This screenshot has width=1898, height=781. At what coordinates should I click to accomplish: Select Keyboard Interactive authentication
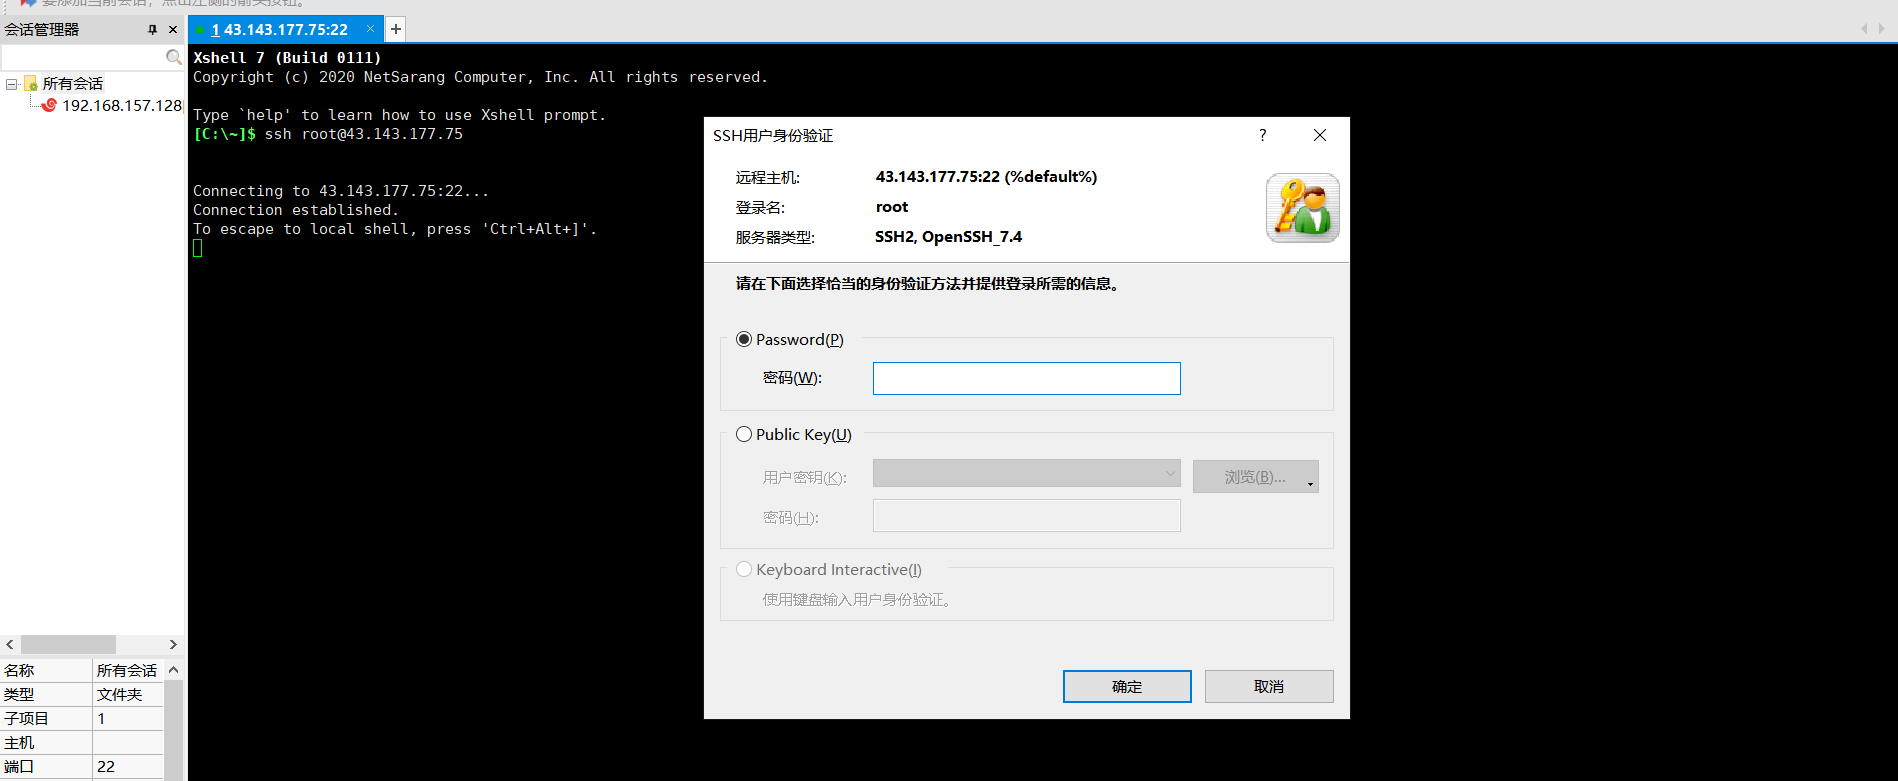[x=744, y=569]
